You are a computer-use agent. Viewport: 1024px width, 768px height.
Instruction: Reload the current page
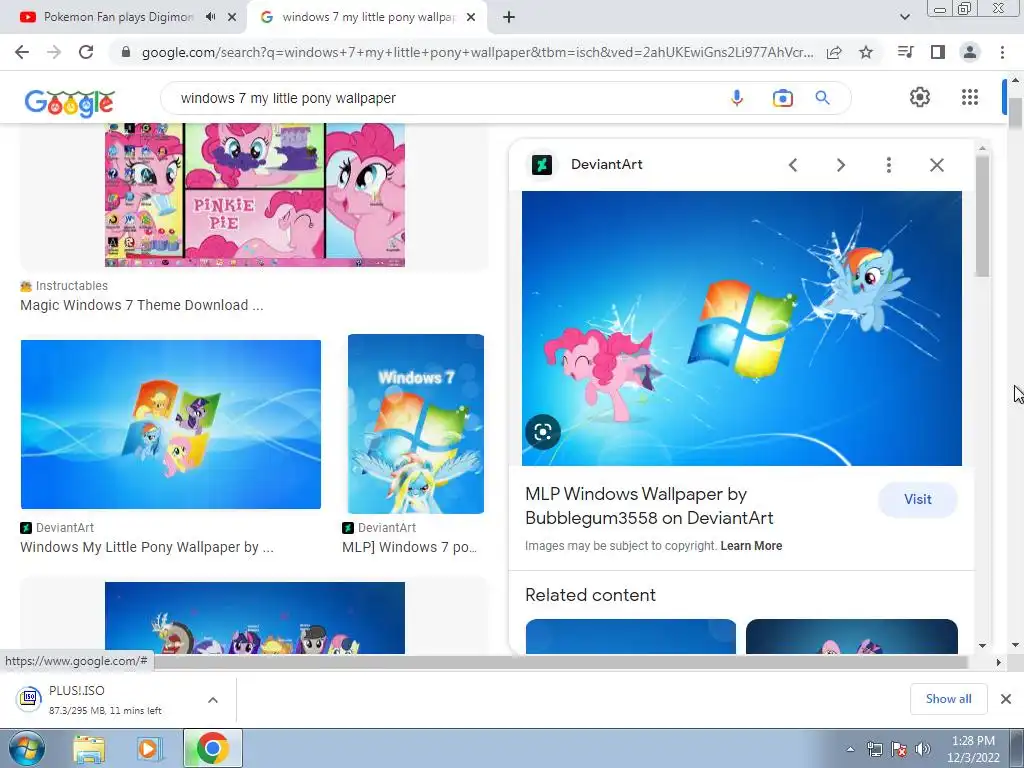point(86,52)
